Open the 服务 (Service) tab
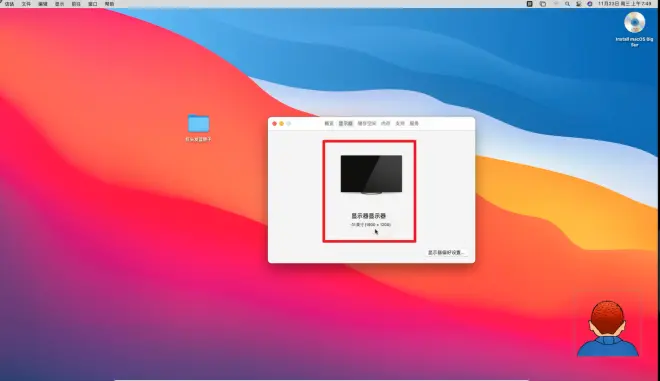 click(414, 123)
